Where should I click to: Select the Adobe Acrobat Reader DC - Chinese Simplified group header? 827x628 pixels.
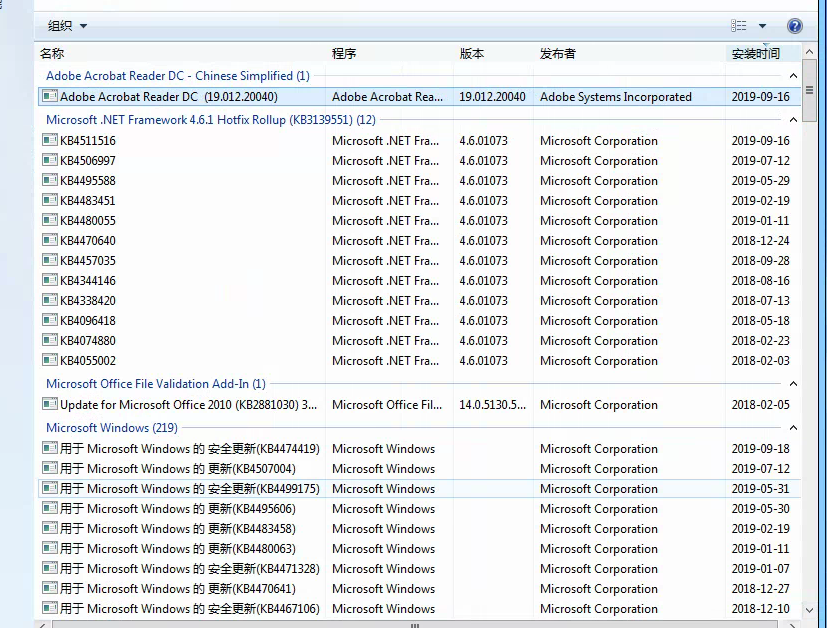pyautogui.click(x=178, y=76)
